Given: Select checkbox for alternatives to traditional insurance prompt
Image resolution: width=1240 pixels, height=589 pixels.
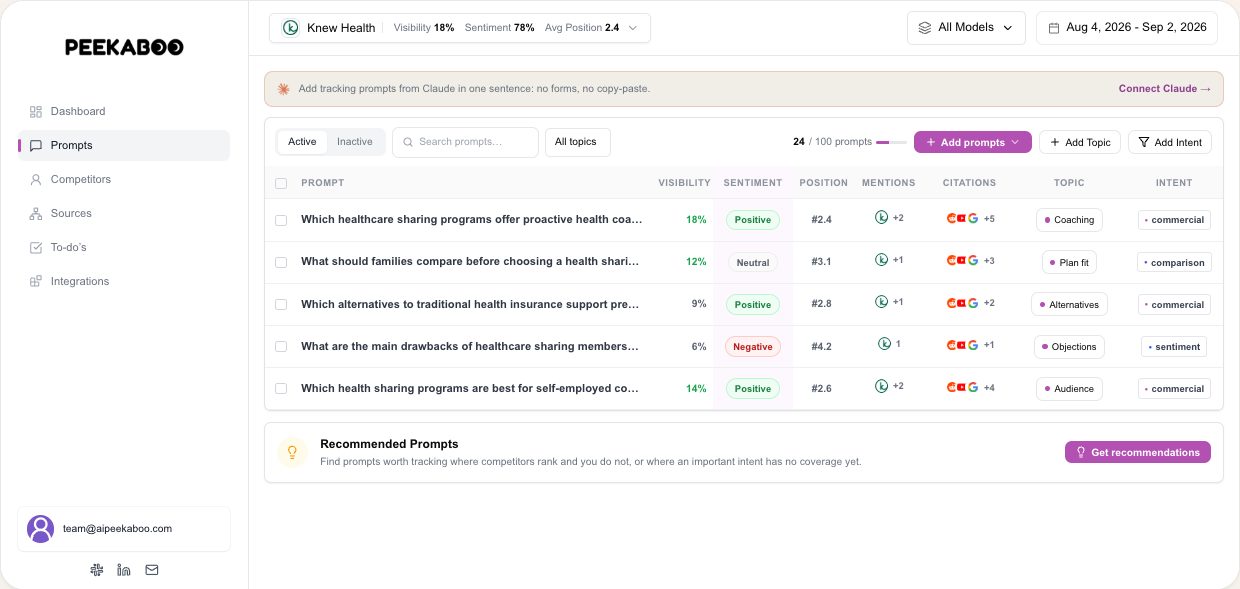Looking at the screenshot, I should 281,304.
